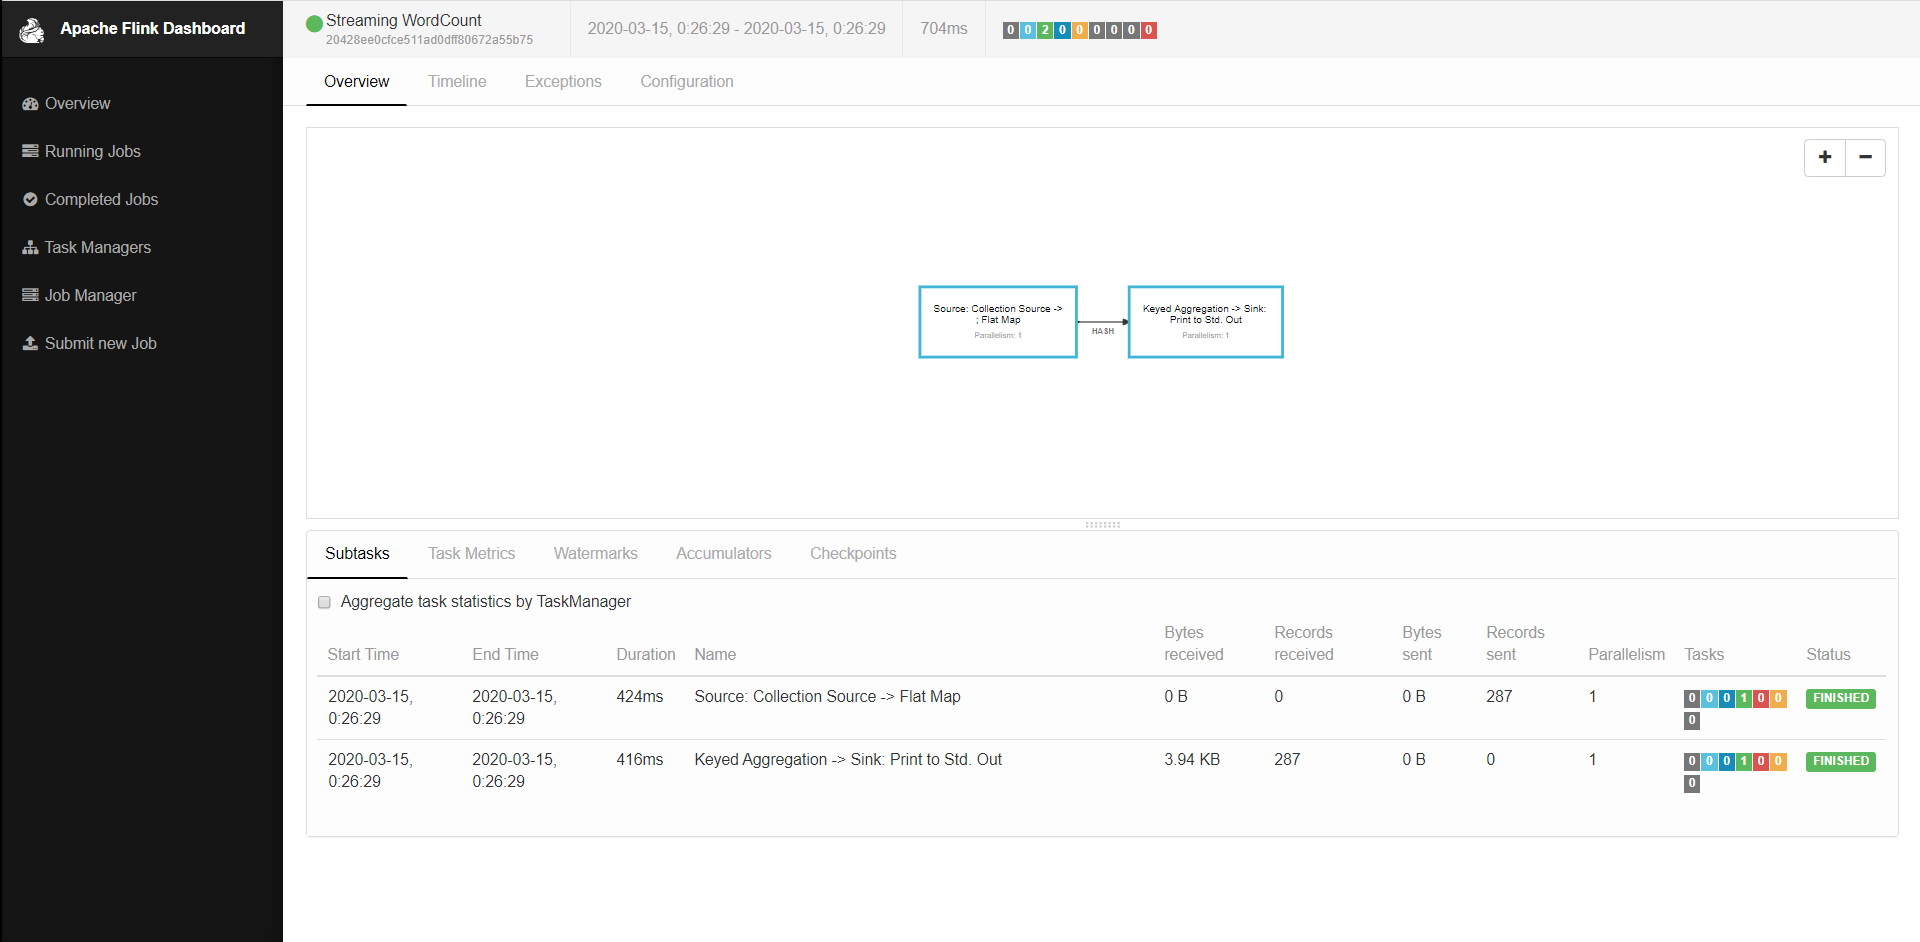Open the Watermarks tab
1920x942 pixels.
[x=595, y=554]
